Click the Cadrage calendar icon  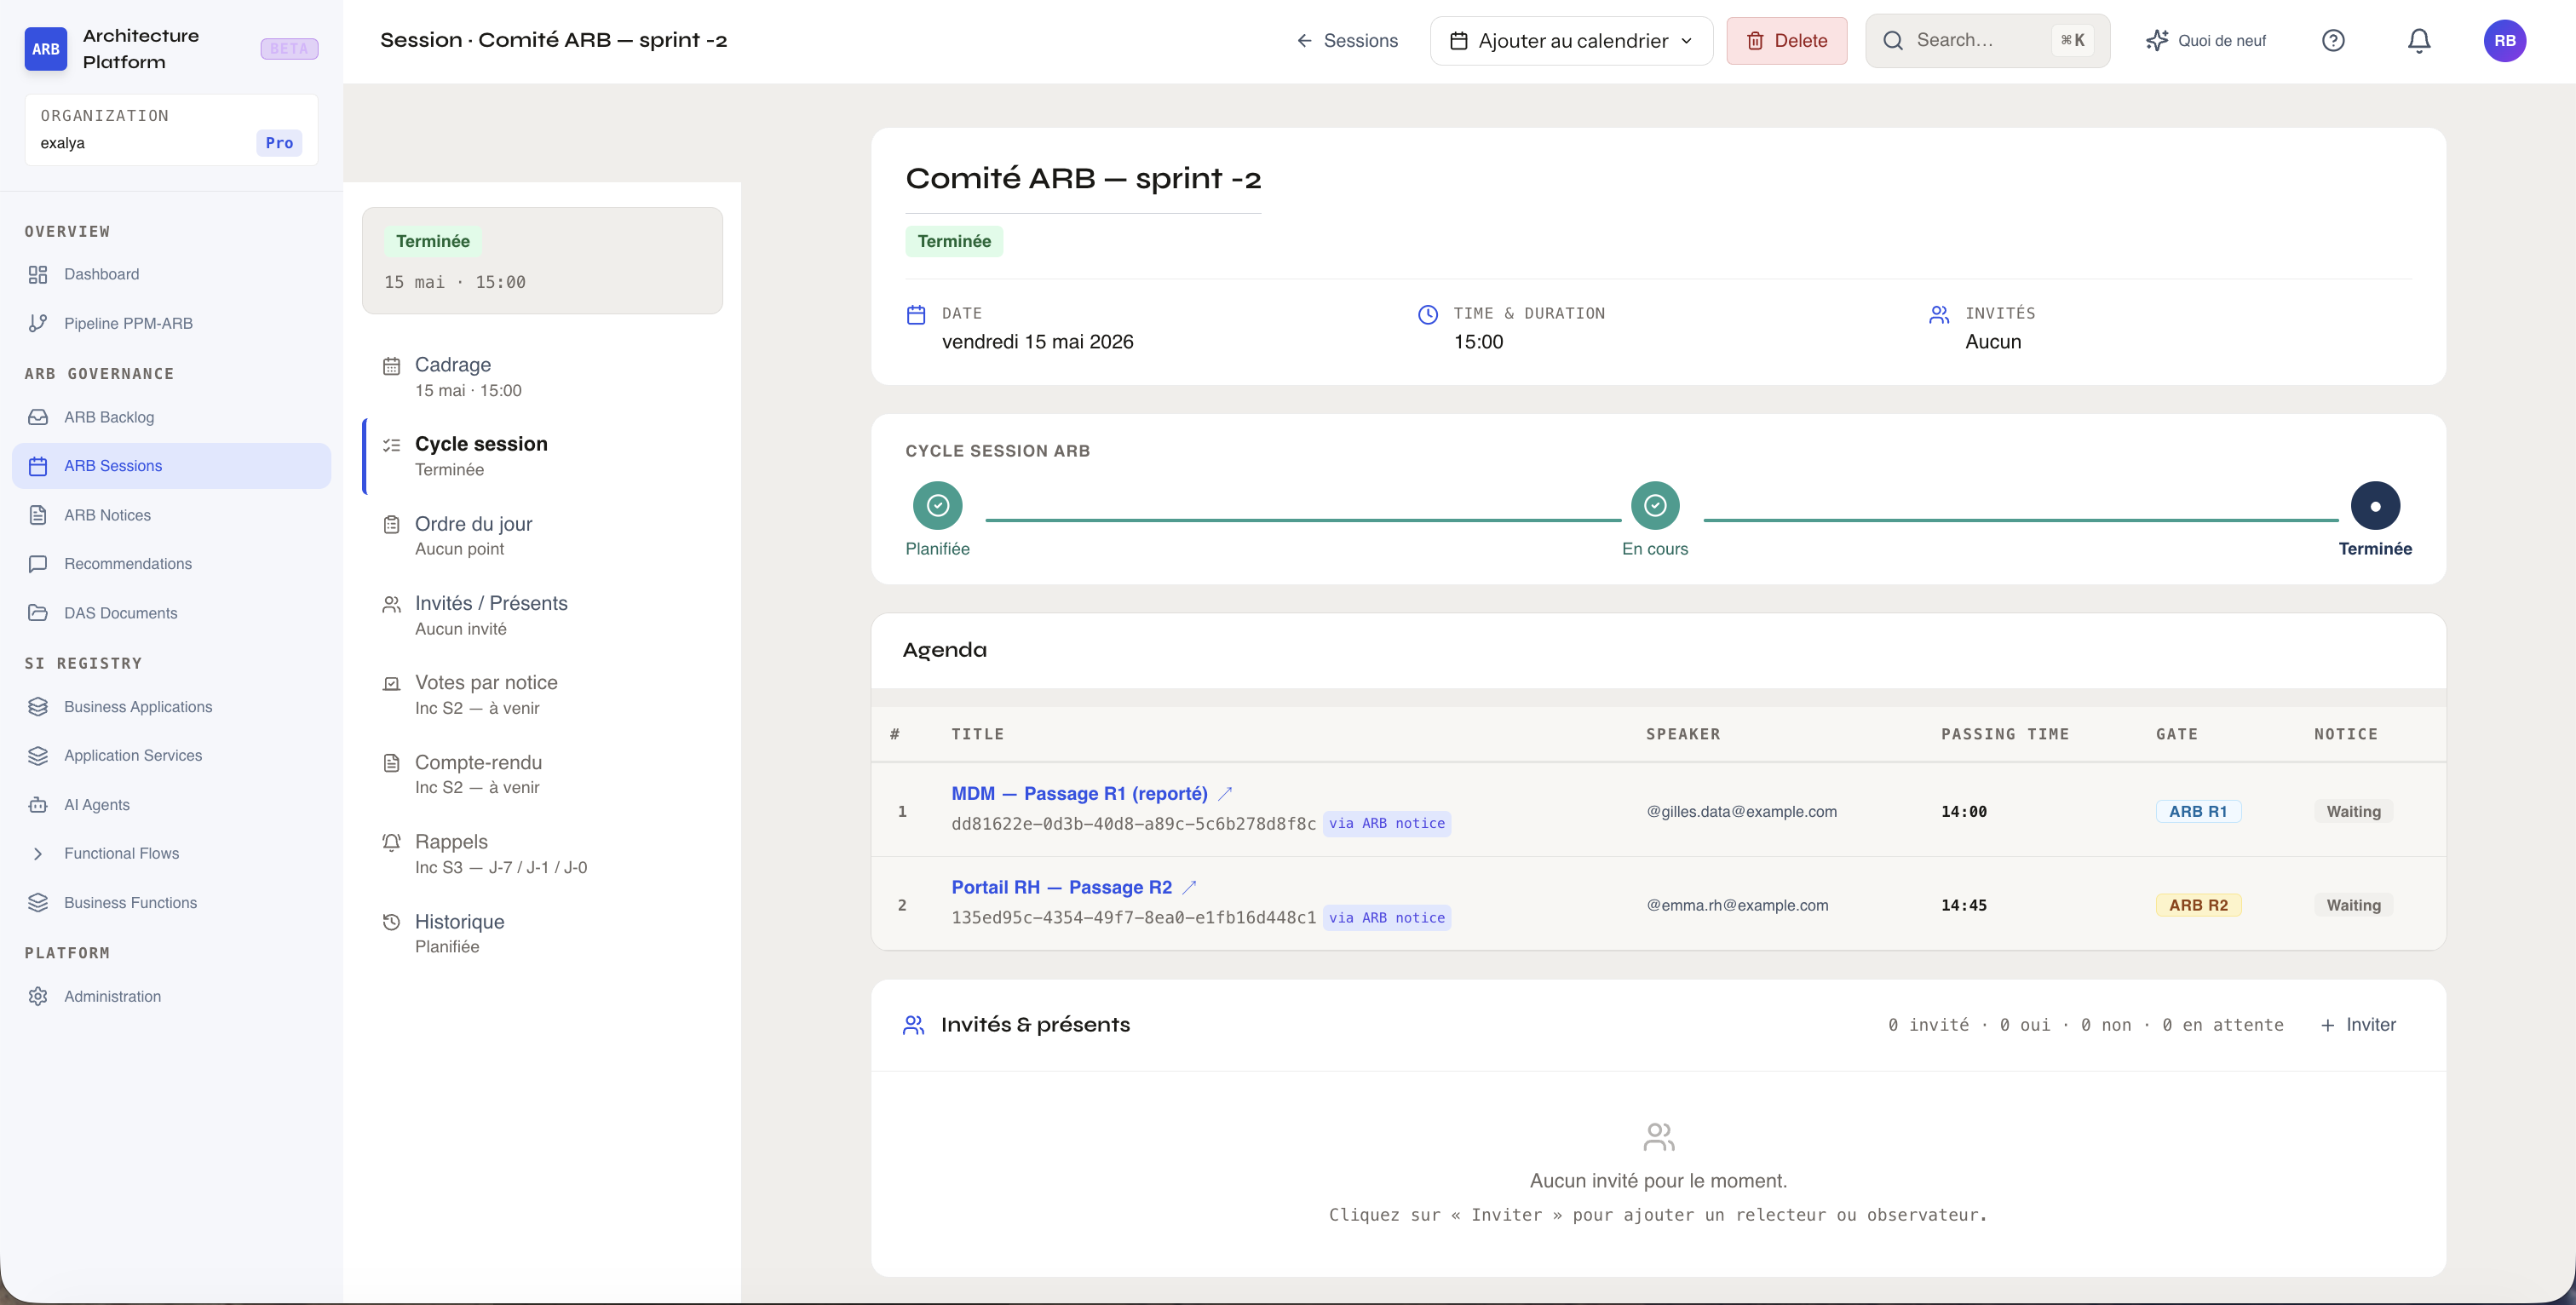click(x=391, y=367)
